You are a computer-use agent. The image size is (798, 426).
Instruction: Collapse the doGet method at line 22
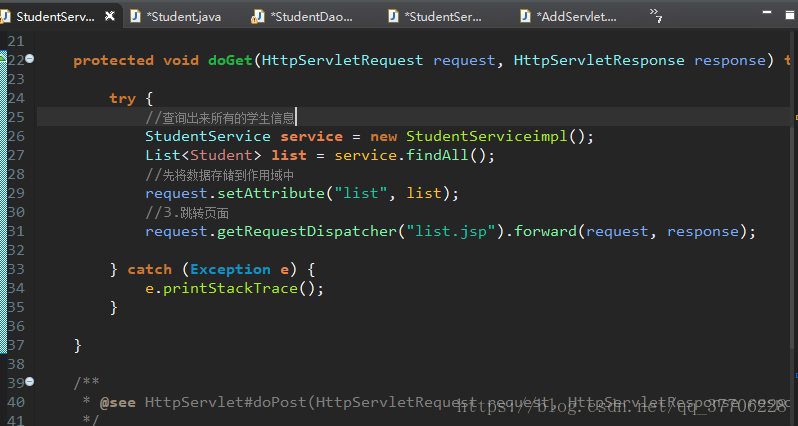tap(30, 59)
